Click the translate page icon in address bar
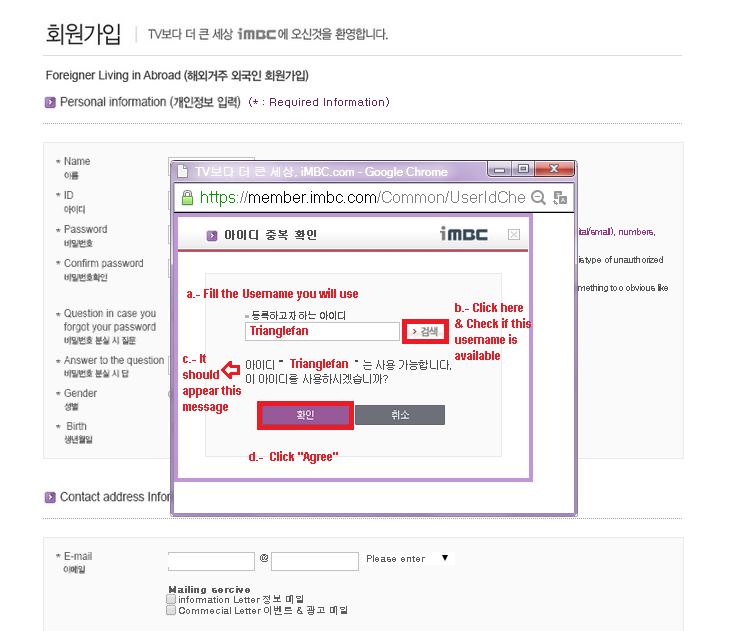The width and height of the screenshot is (732, 631). [x=560, y=197]
